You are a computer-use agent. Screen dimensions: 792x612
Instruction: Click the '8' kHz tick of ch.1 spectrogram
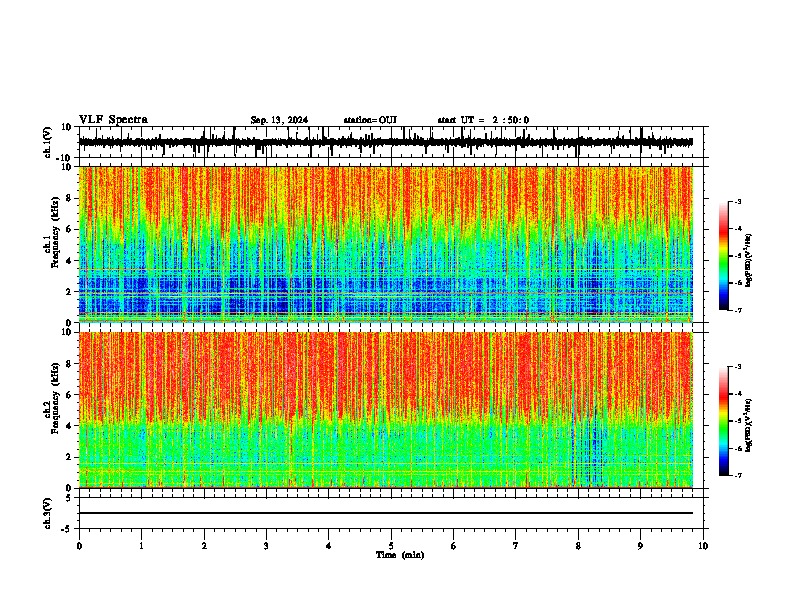(69, 198)
